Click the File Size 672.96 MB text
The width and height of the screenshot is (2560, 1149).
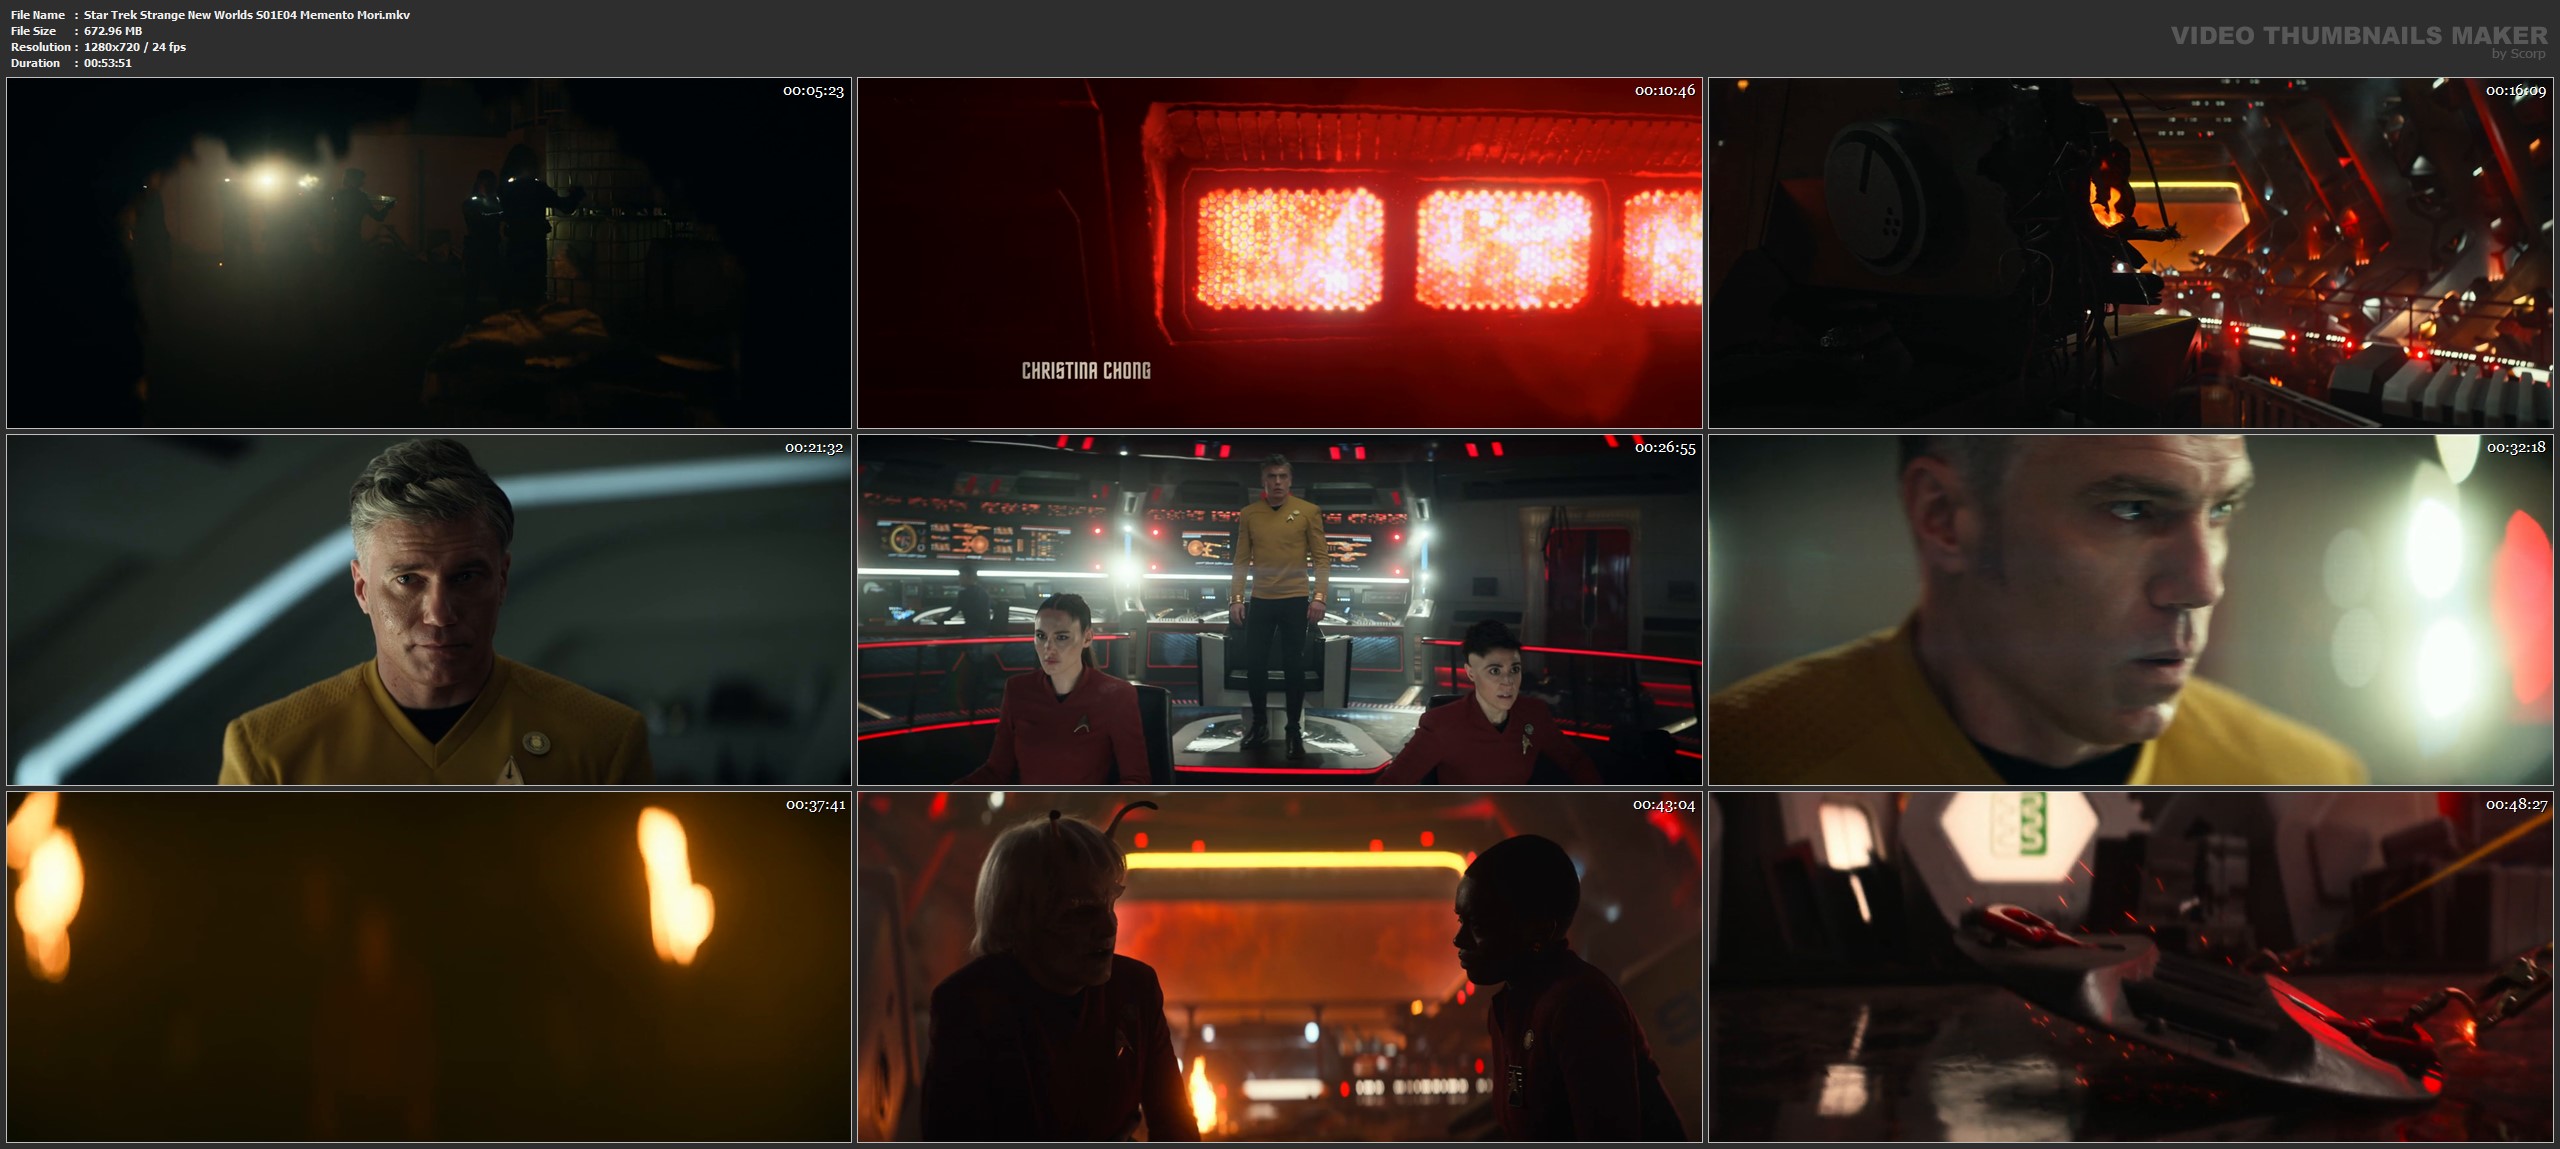(x=113, y=31)
